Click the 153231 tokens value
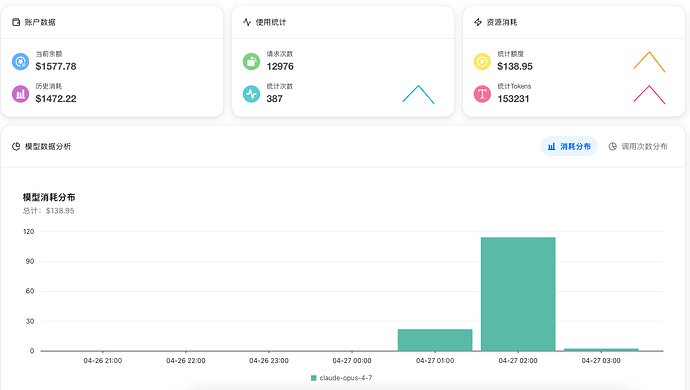The image size is (690, 390). [x=513, y=99]
